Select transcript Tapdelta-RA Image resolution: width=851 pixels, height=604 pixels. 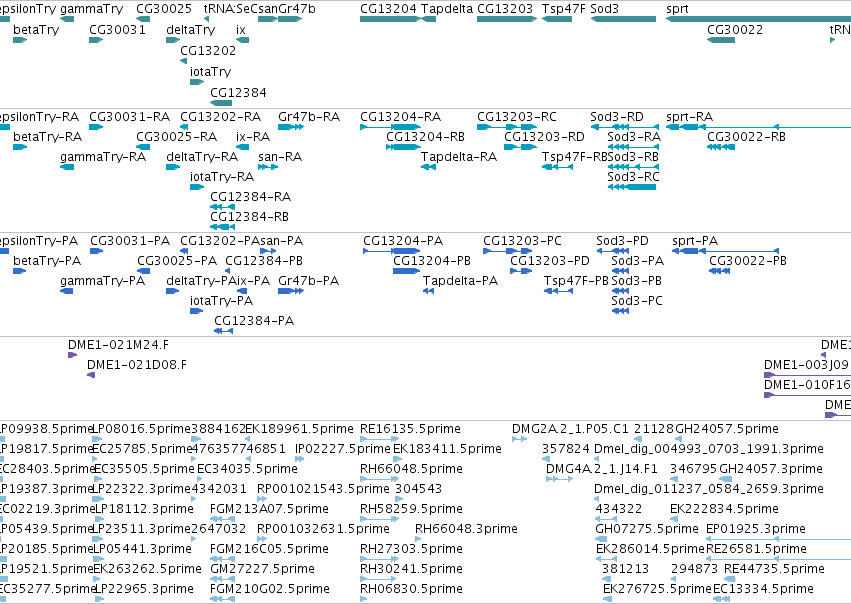[x=428, y=167]
